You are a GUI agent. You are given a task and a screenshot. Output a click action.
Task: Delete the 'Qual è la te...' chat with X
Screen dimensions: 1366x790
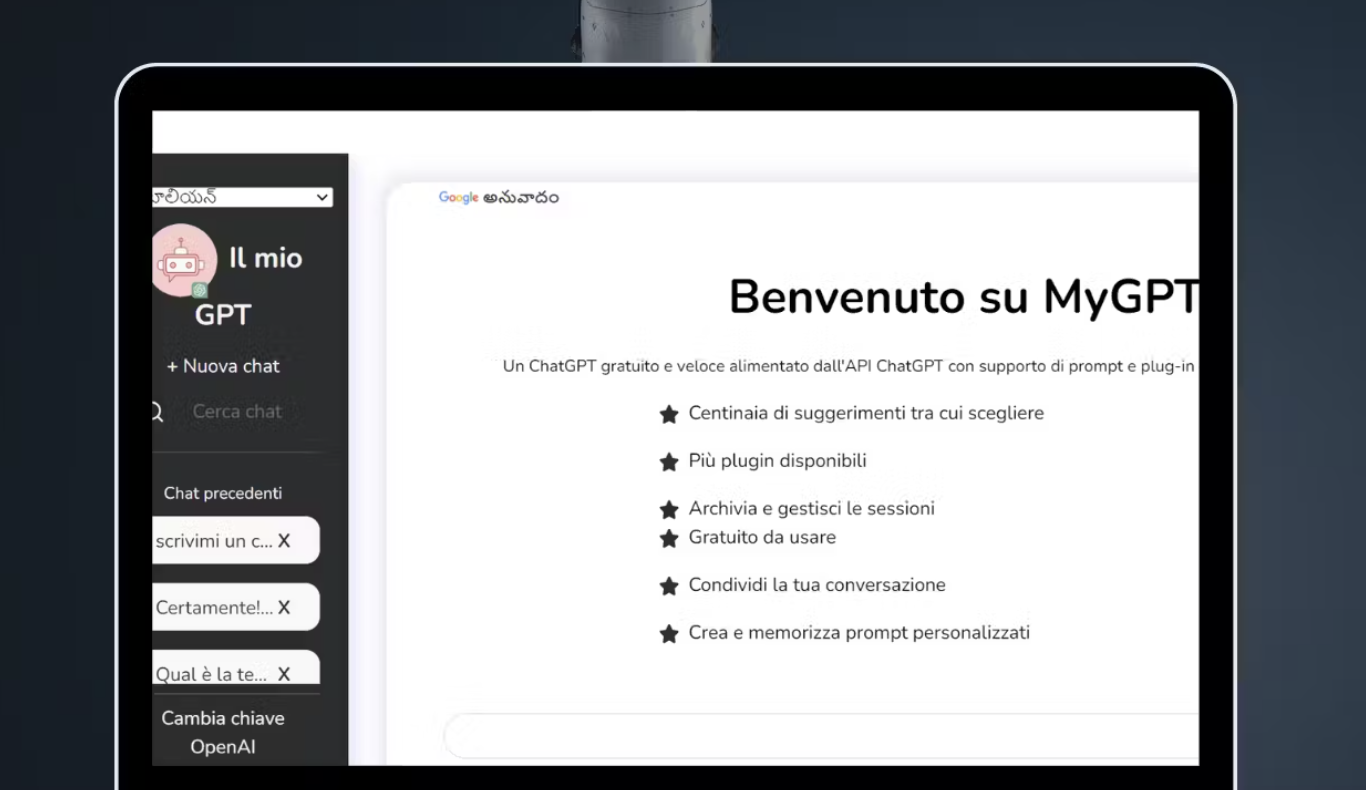click(284, 674)
